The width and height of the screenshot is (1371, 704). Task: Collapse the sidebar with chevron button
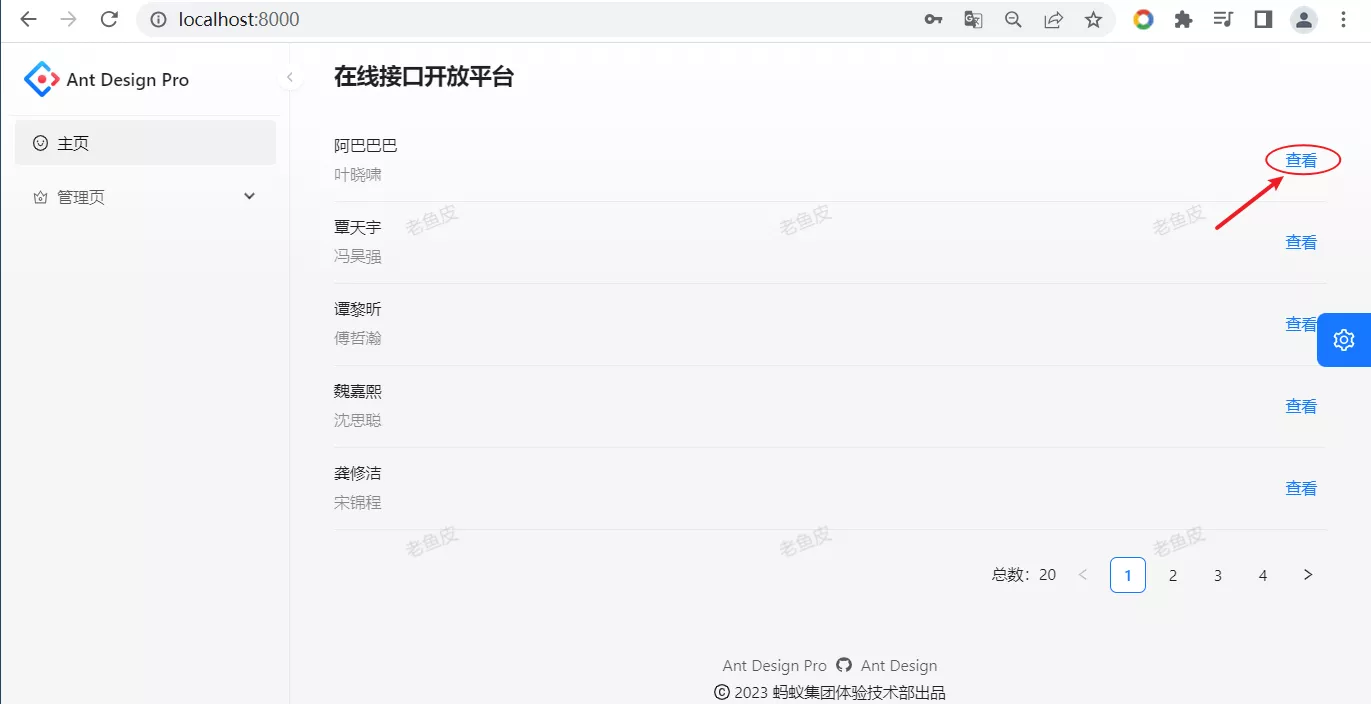[x=290, y=77]
